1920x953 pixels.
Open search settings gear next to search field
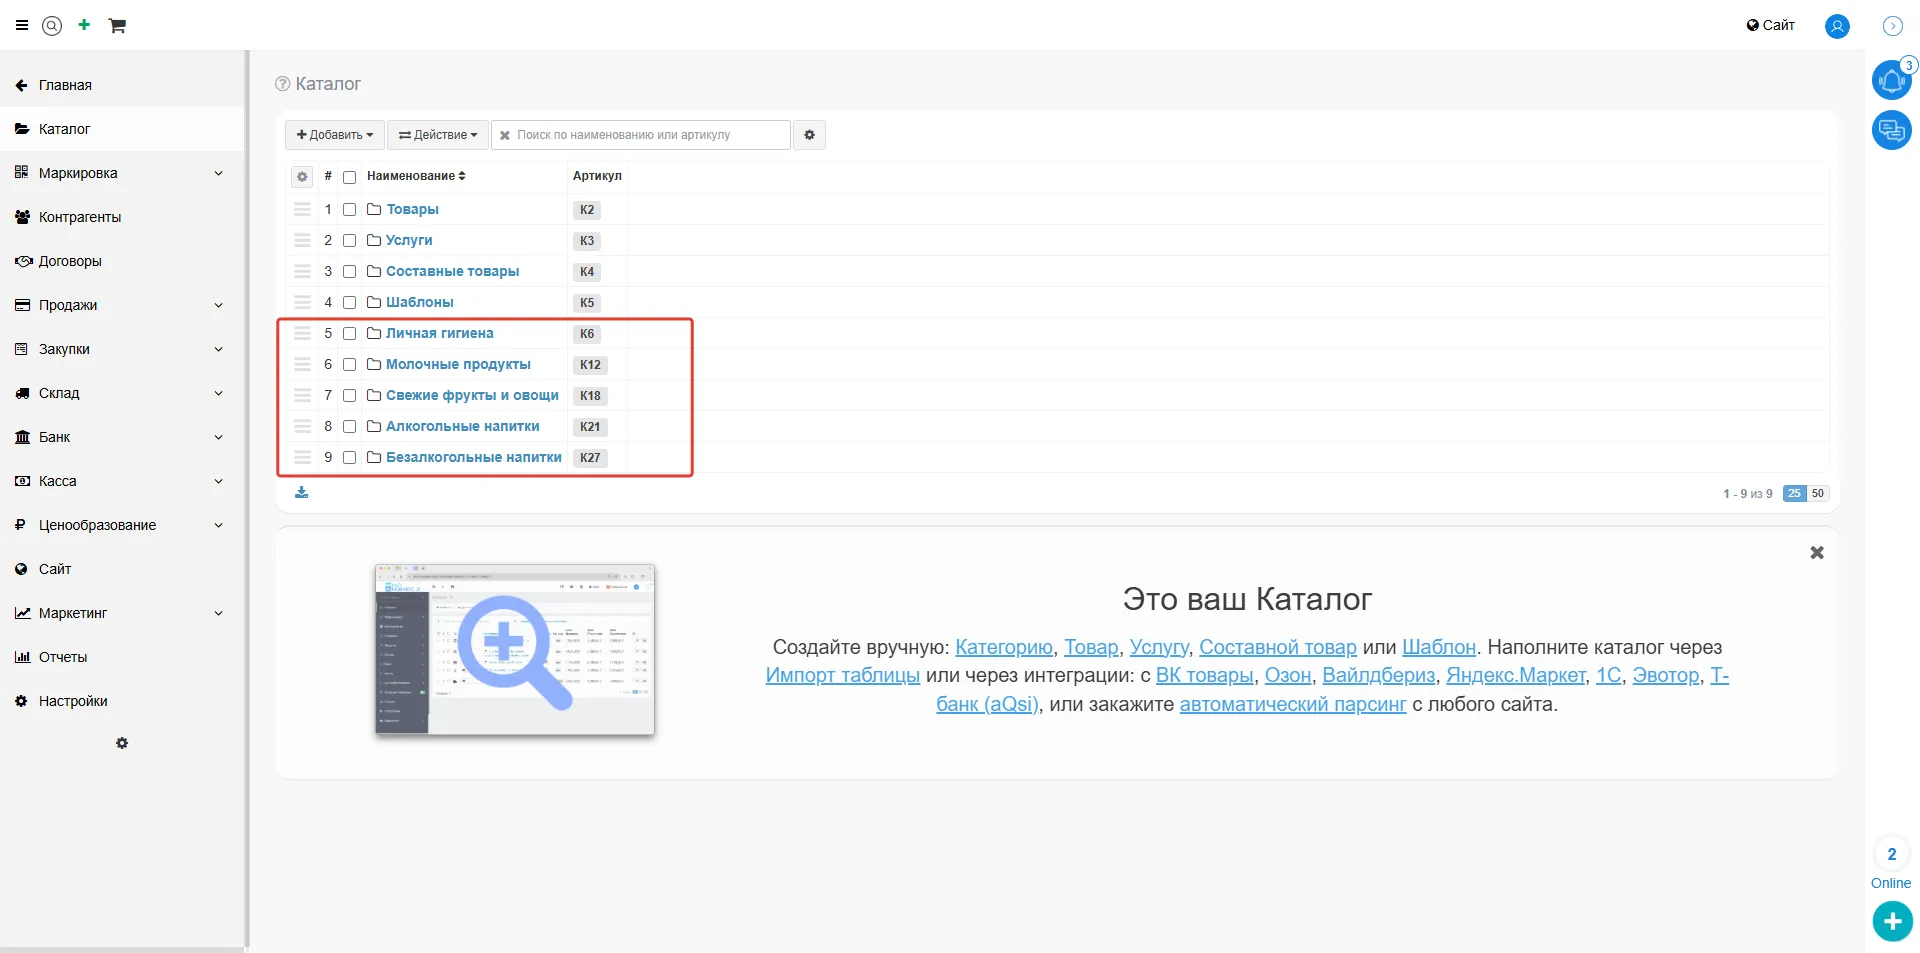pyautogui.click(x=810, y=135)
